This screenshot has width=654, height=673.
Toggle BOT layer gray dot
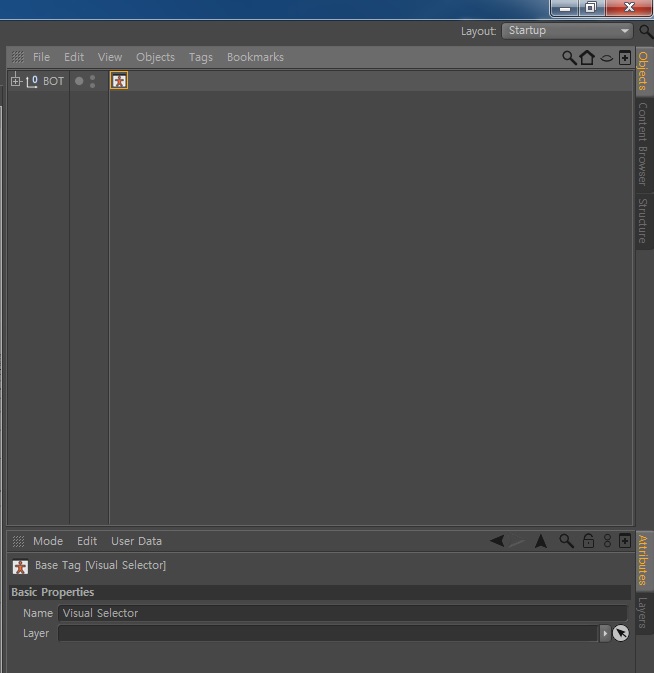pos(79,81)
